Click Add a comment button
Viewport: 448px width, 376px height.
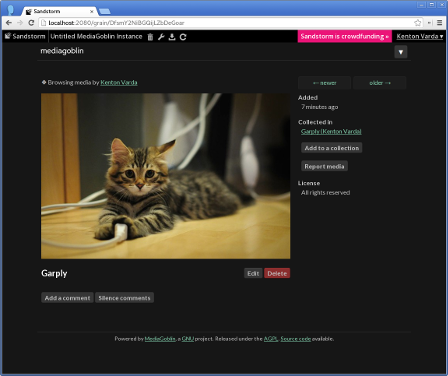[67, 298]
